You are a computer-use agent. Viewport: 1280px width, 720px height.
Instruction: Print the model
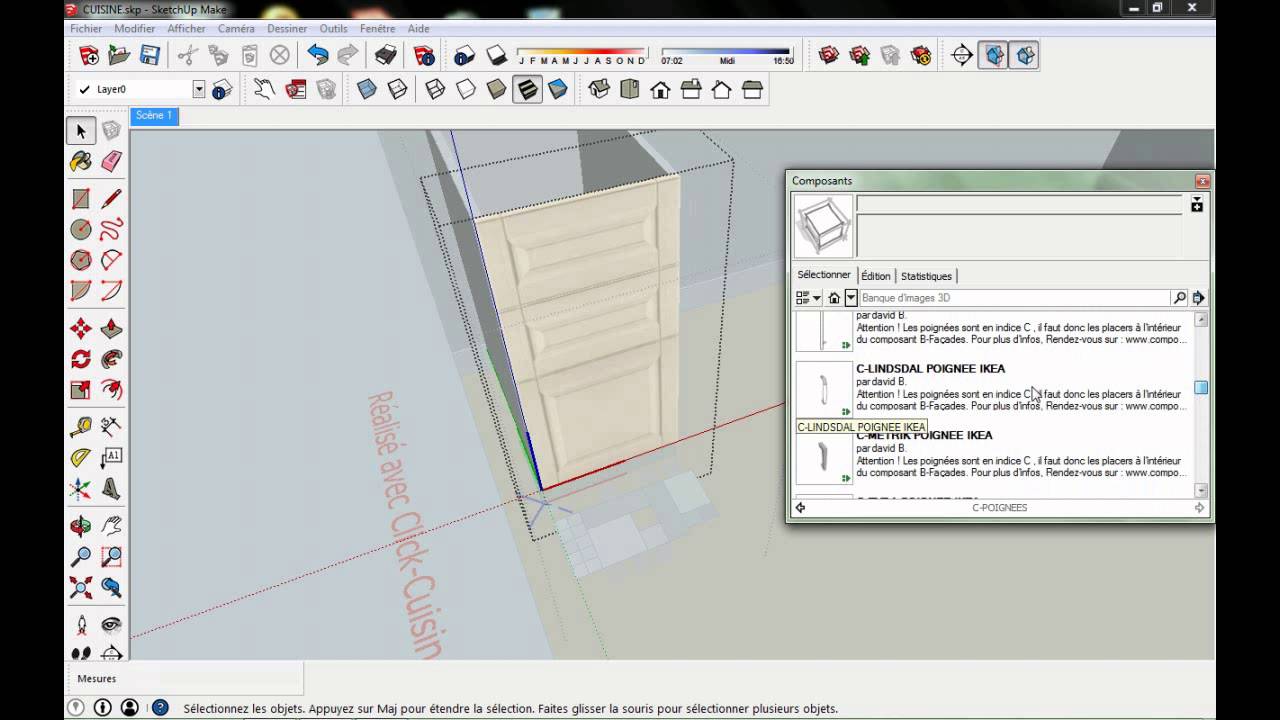tap(386, 55)
